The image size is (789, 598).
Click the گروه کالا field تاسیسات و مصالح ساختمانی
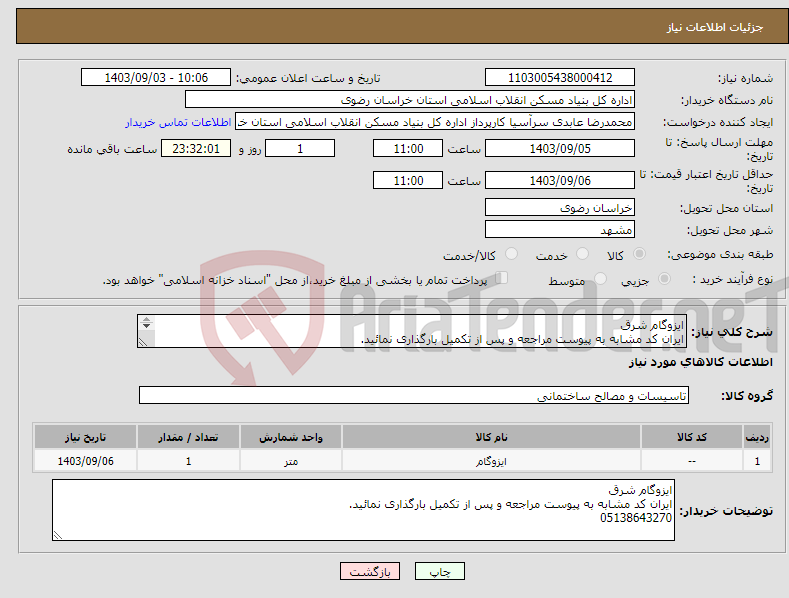(x=414, y=396)
